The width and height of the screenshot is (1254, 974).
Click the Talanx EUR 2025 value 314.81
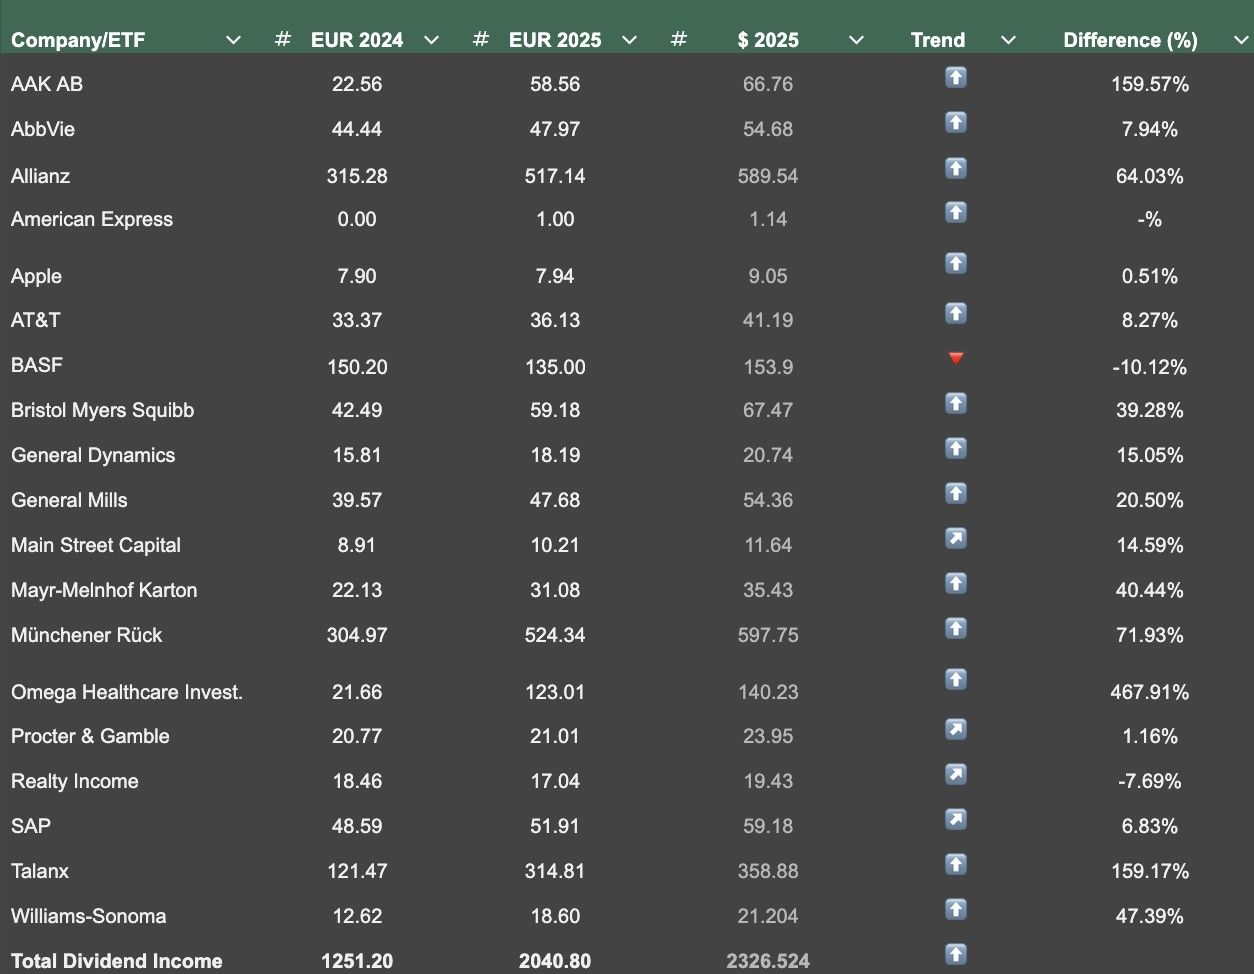(x=555, y=871)
